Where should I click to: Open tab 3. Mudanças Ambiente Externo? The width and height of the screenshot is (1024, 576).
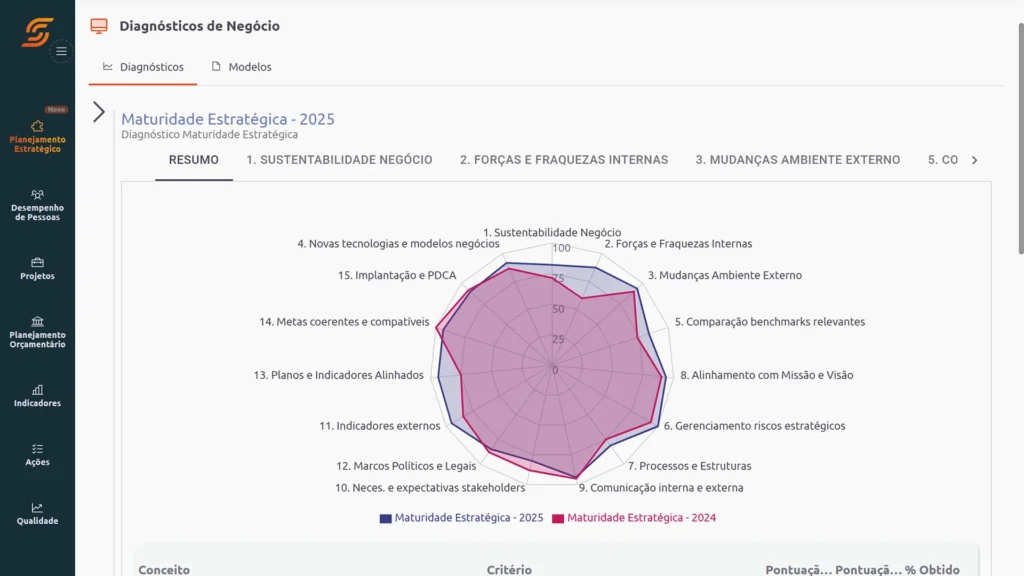point(798,160)
